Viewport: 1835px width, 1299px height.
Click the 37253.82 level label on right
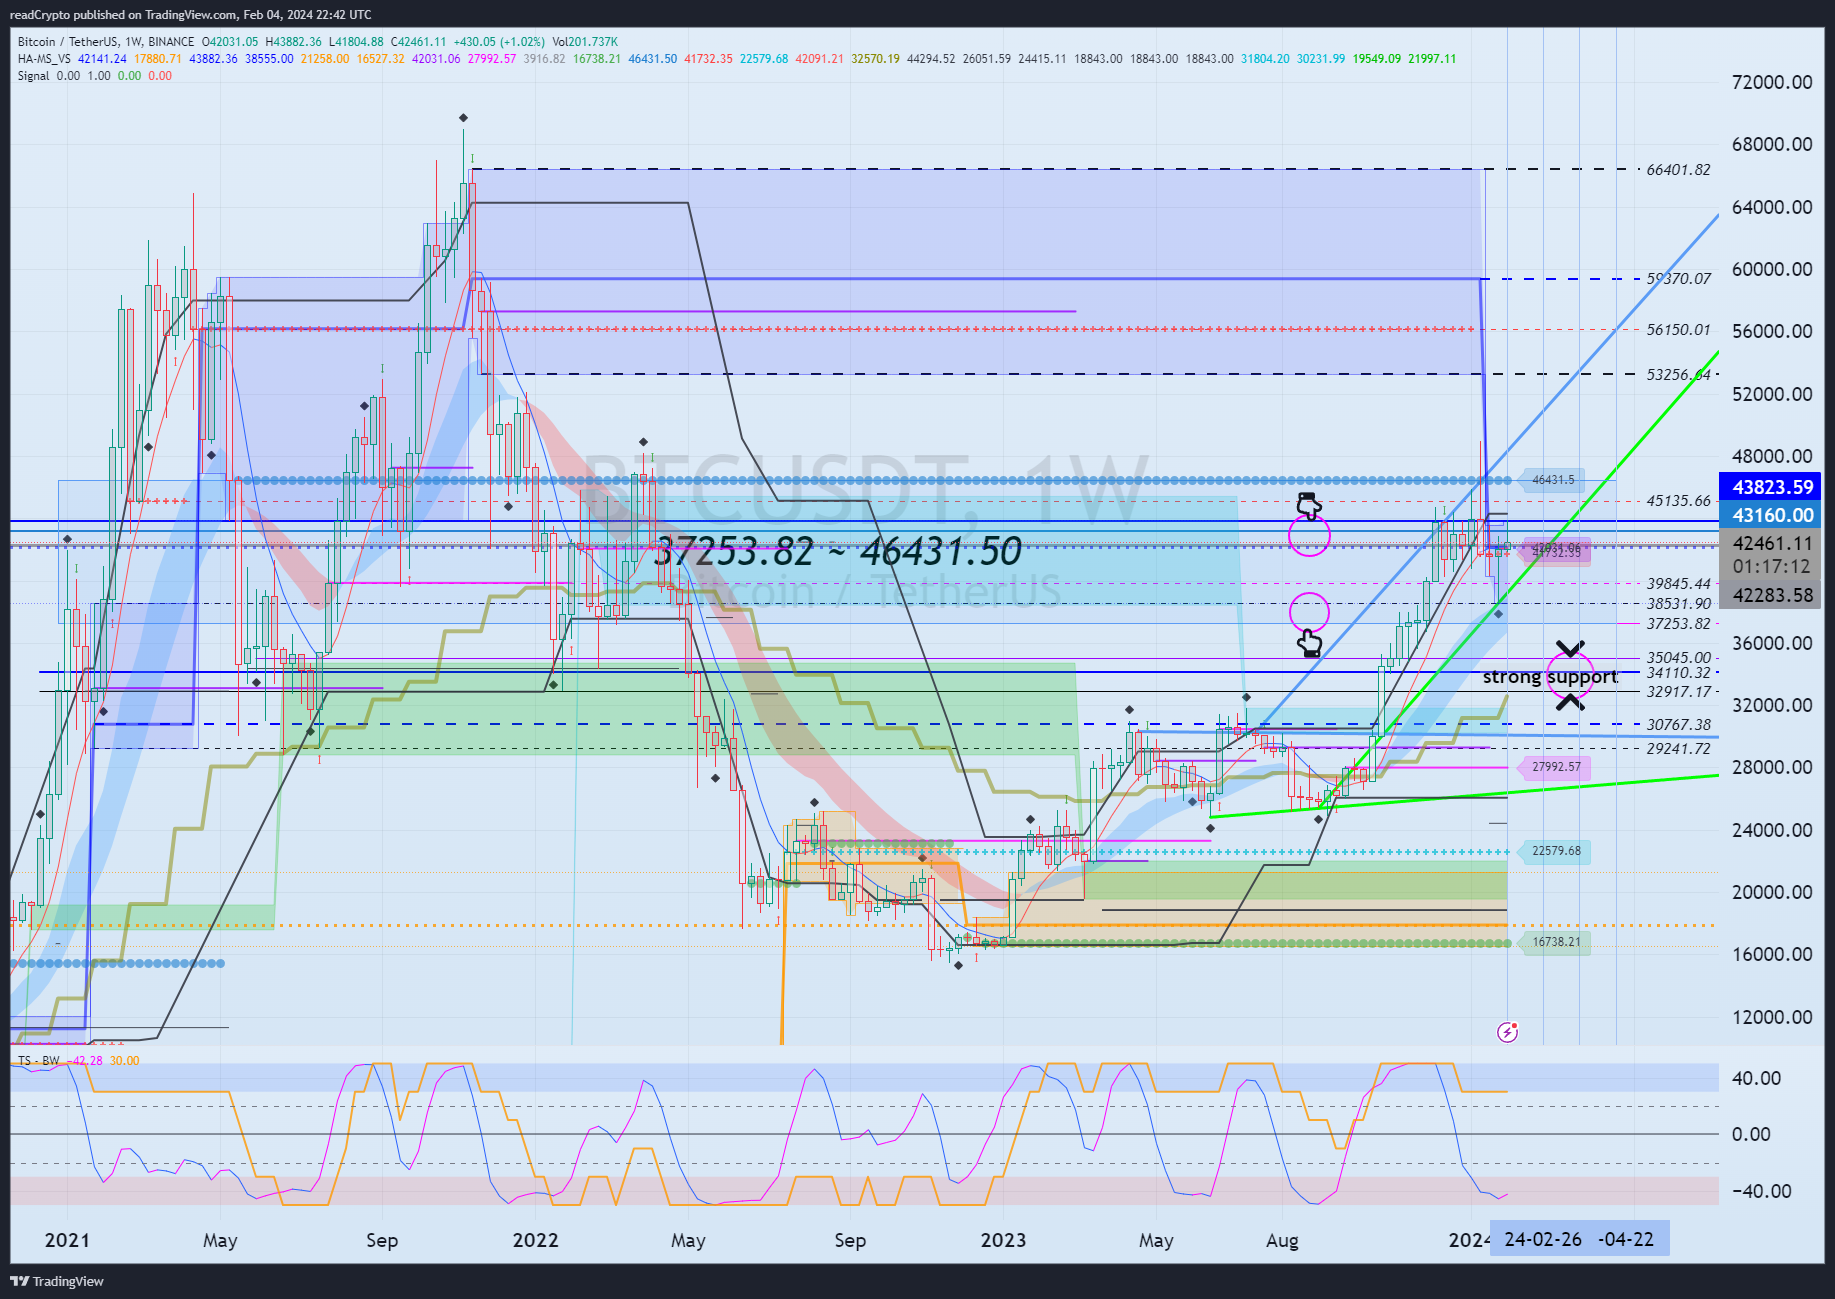coord(1678,624)
